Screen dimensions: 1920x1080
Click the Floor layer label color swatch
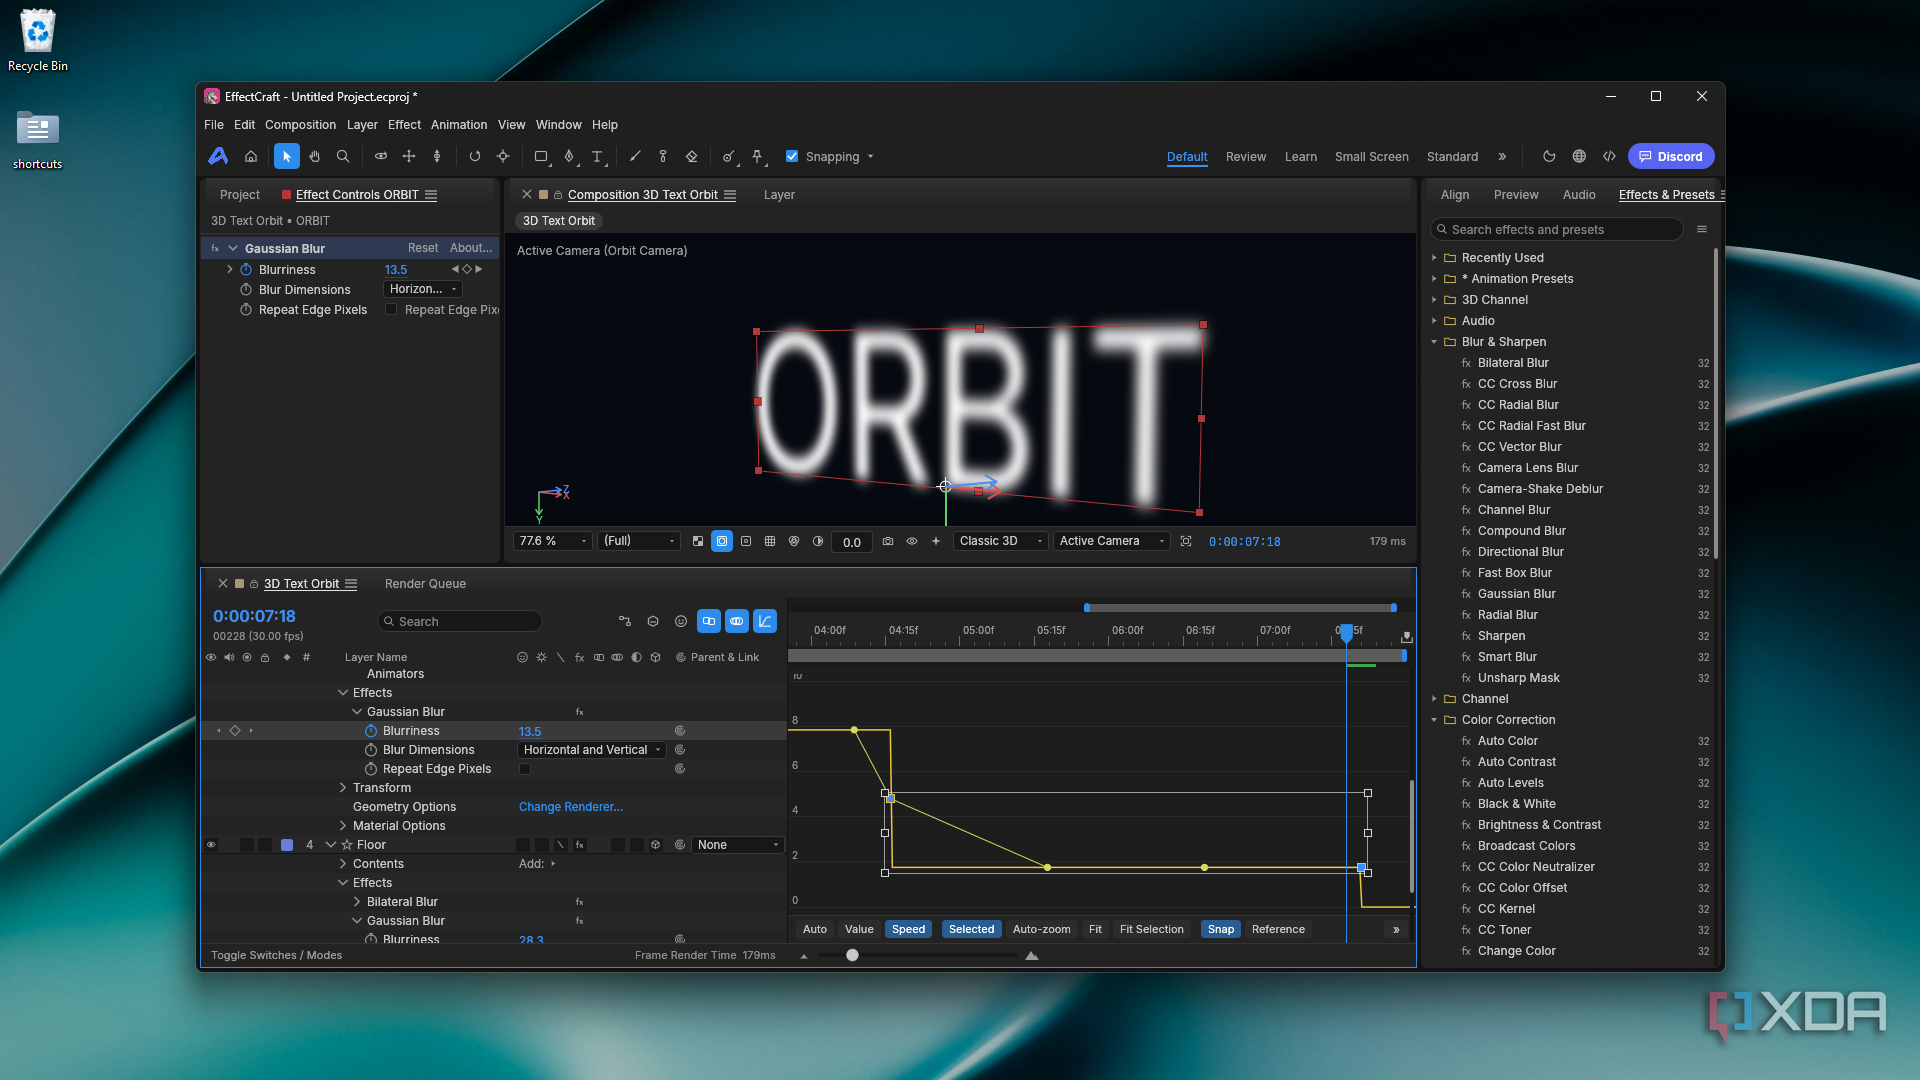tap(287, 845)
